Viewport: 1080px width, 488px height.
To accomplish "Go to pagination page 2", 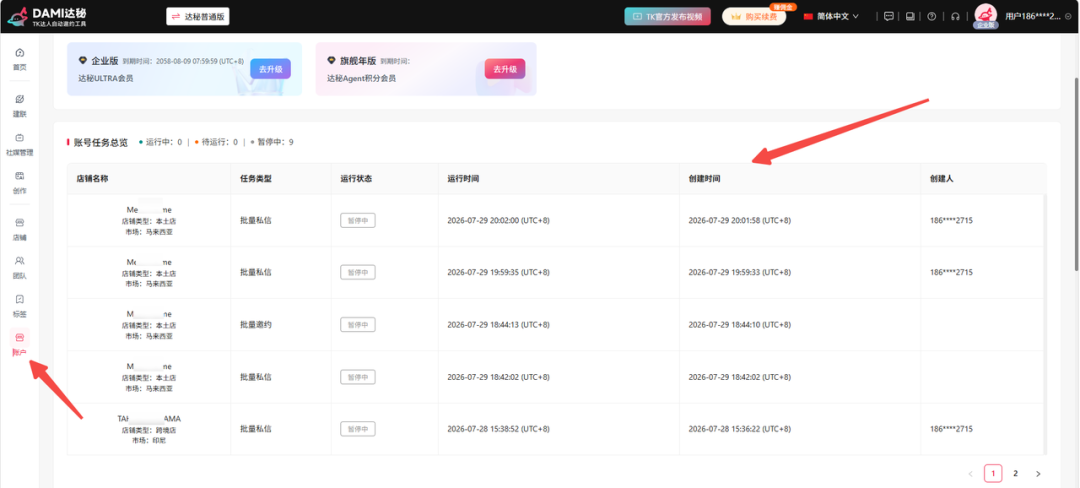I will tap(1015, 474).
